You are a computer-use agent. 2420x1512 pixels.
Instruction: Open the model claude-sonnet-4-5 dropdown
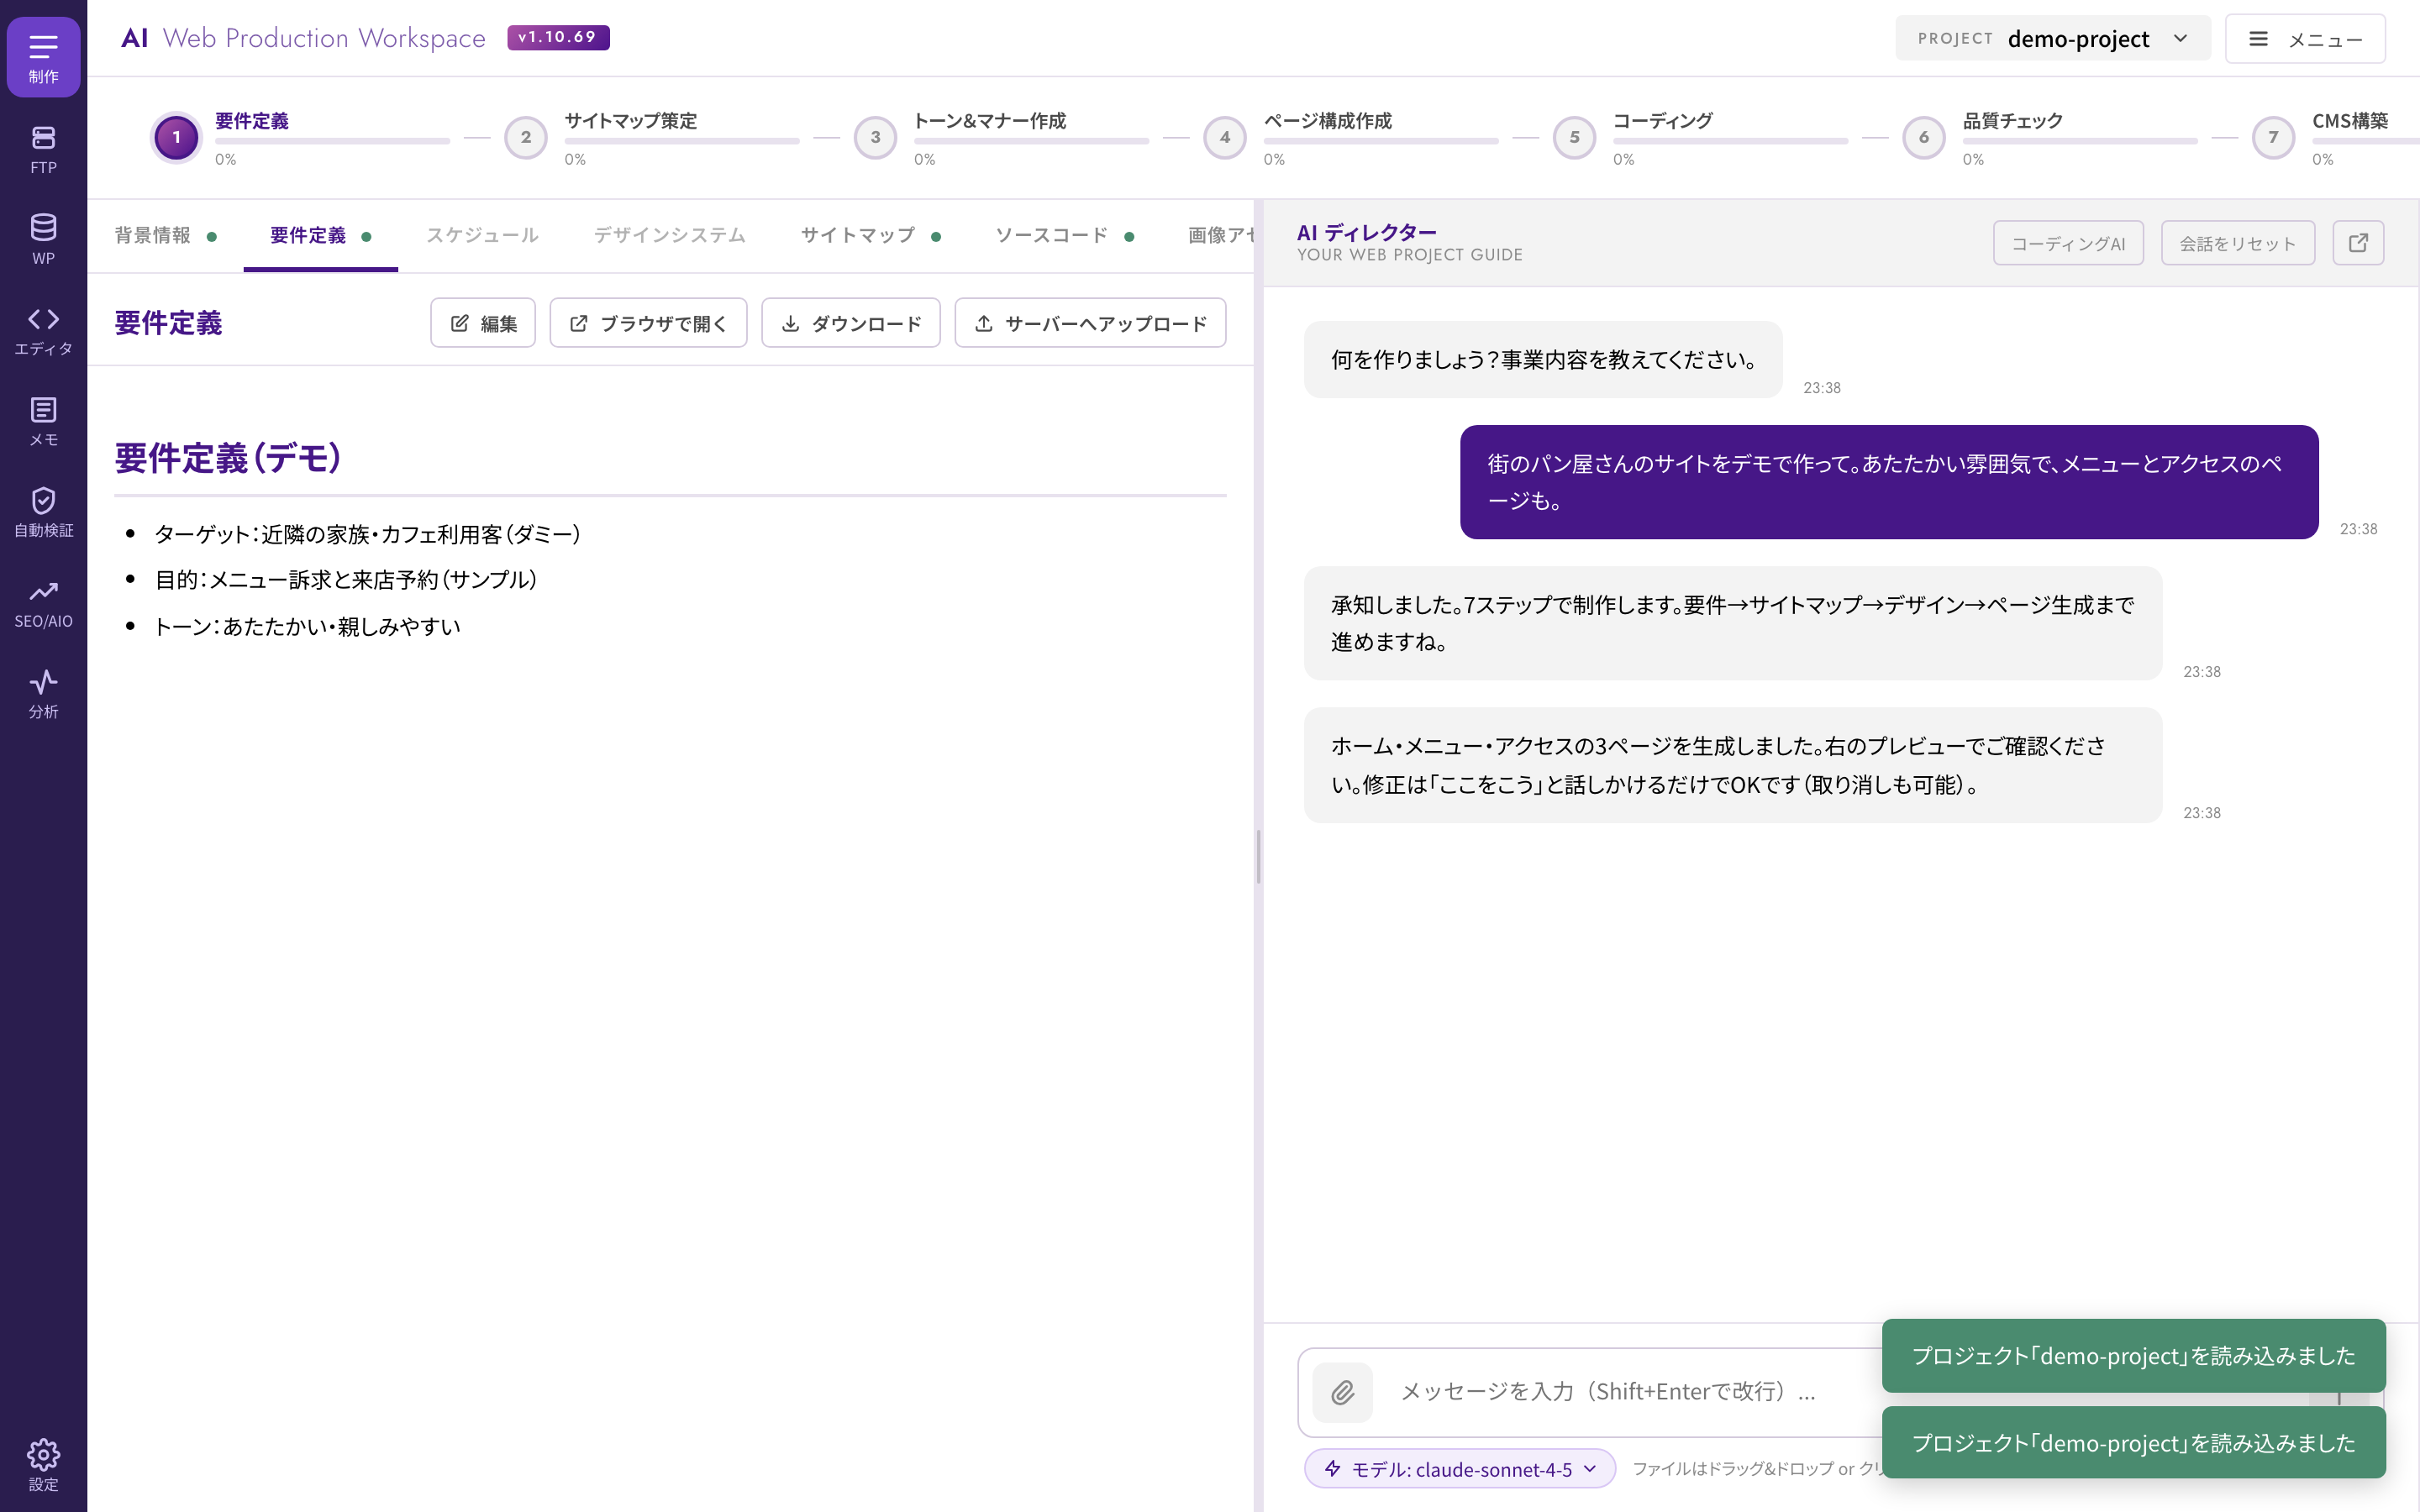(x=1460, y=1468)
